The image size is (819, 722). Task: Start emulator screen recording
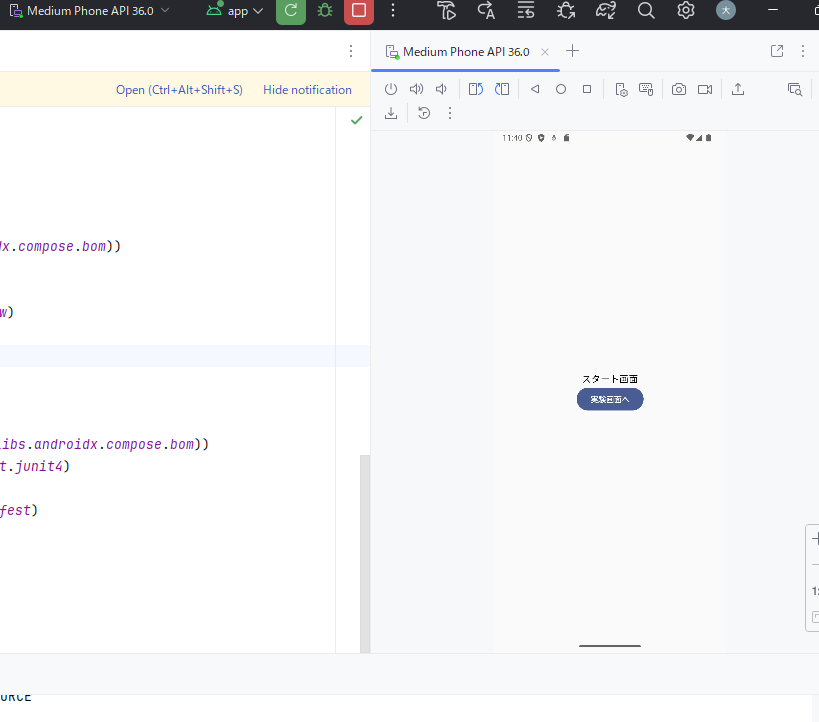click(705, 89)
